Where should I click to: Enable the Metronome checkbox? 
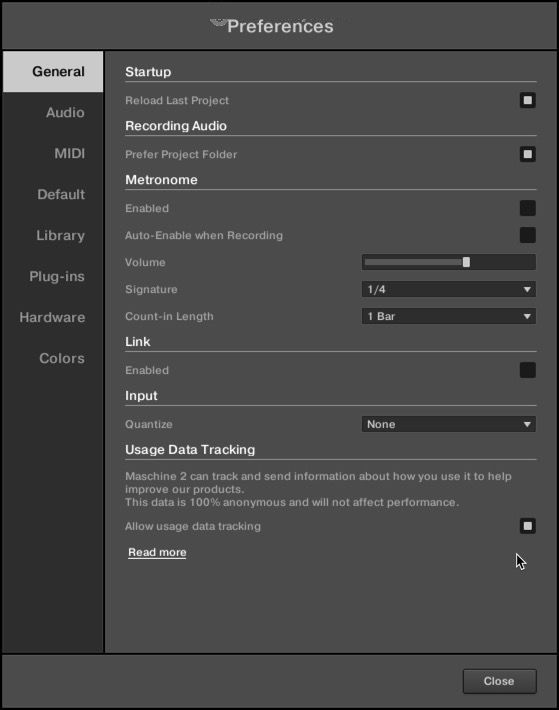pos(527,208)
